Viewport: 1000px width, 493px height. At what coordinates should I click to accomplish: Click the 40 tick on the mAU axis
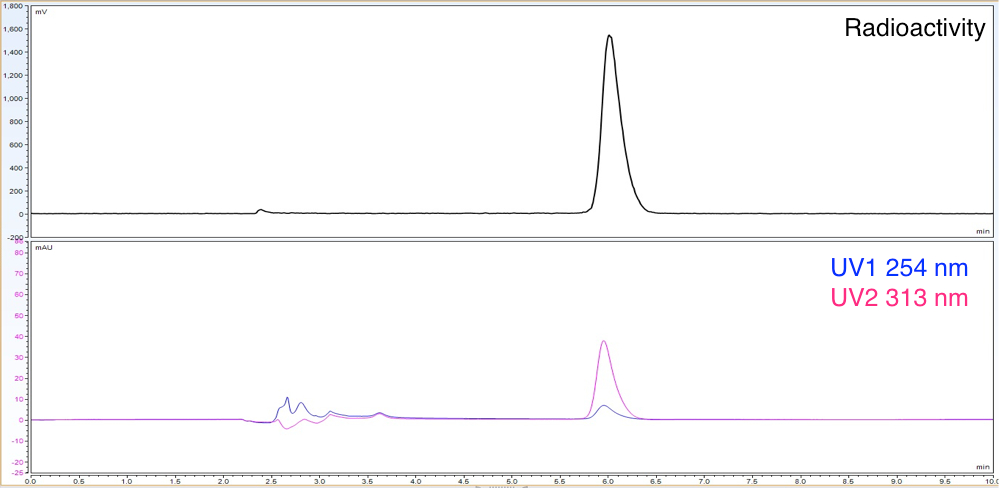(x=18, y=337)
